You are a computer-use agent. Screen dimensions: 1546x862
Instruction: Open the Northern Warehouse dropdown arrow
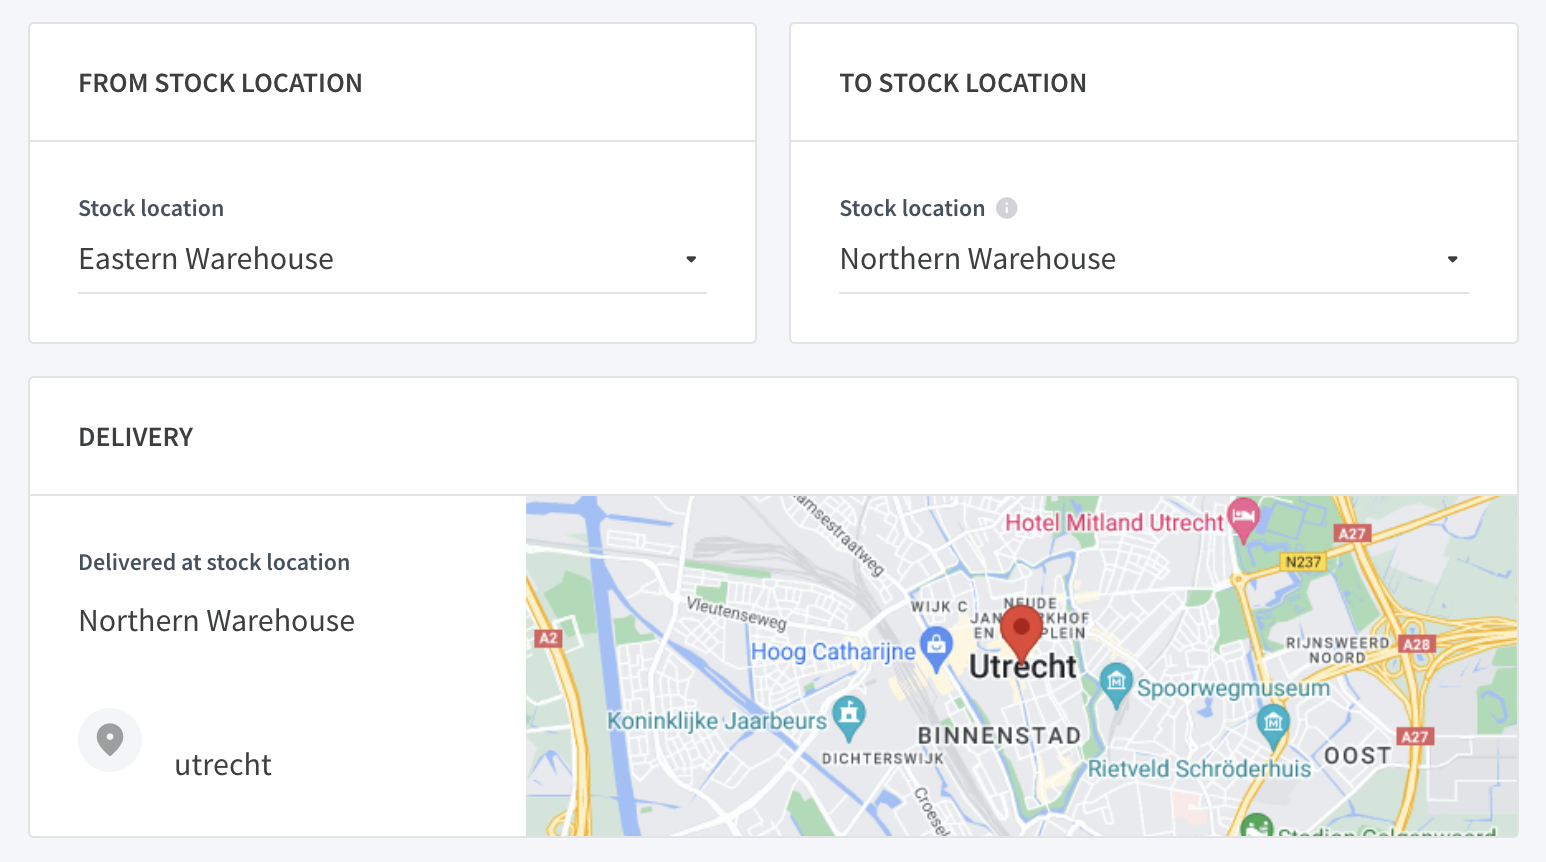(1453, 259)
